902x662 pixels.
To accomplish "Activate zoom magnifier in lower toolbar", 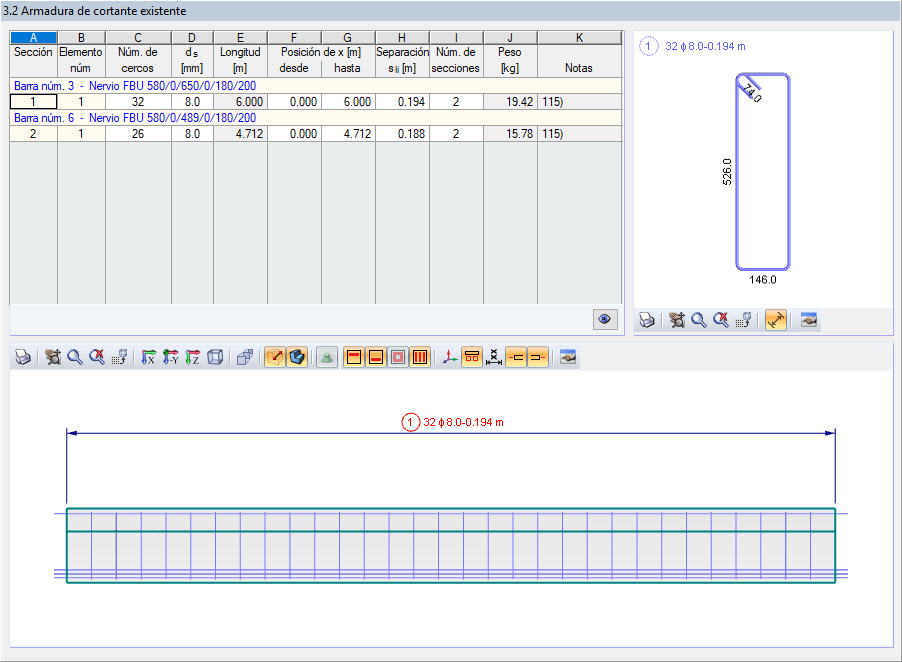I will [75, 357].
